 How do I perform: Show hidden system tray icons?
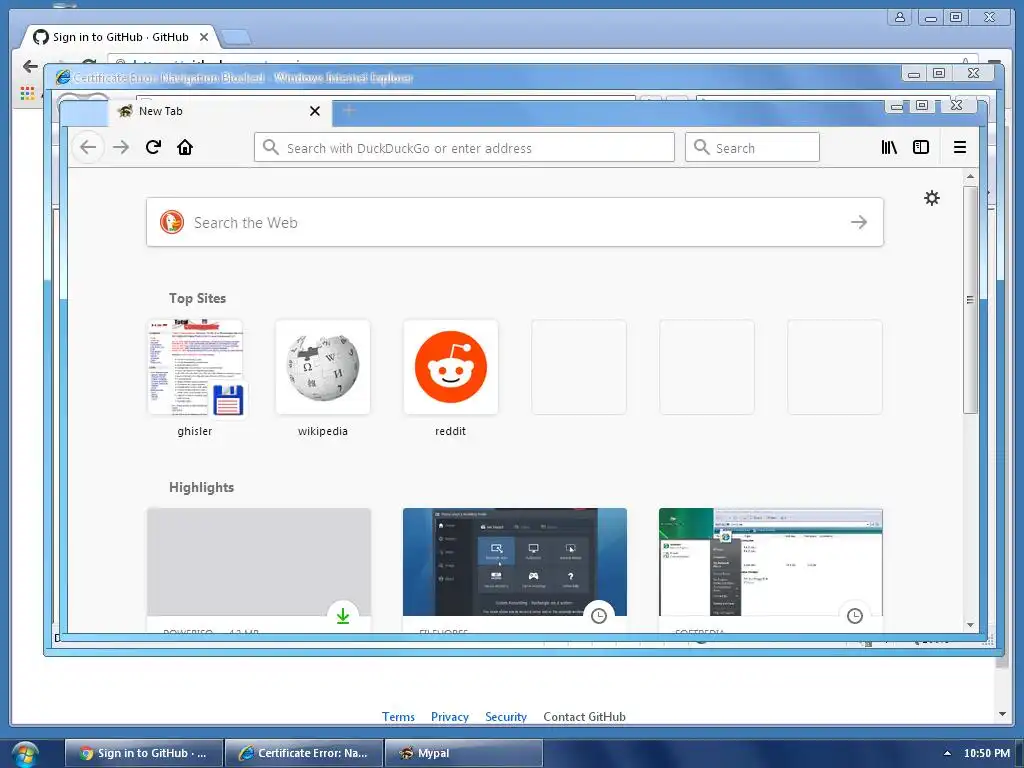(x=947, y=753)
